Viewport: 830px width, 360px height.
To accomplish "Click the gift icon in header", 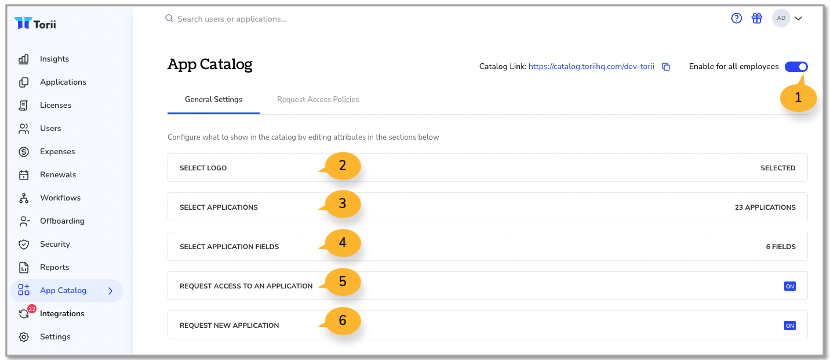I will tap(757, 19).
